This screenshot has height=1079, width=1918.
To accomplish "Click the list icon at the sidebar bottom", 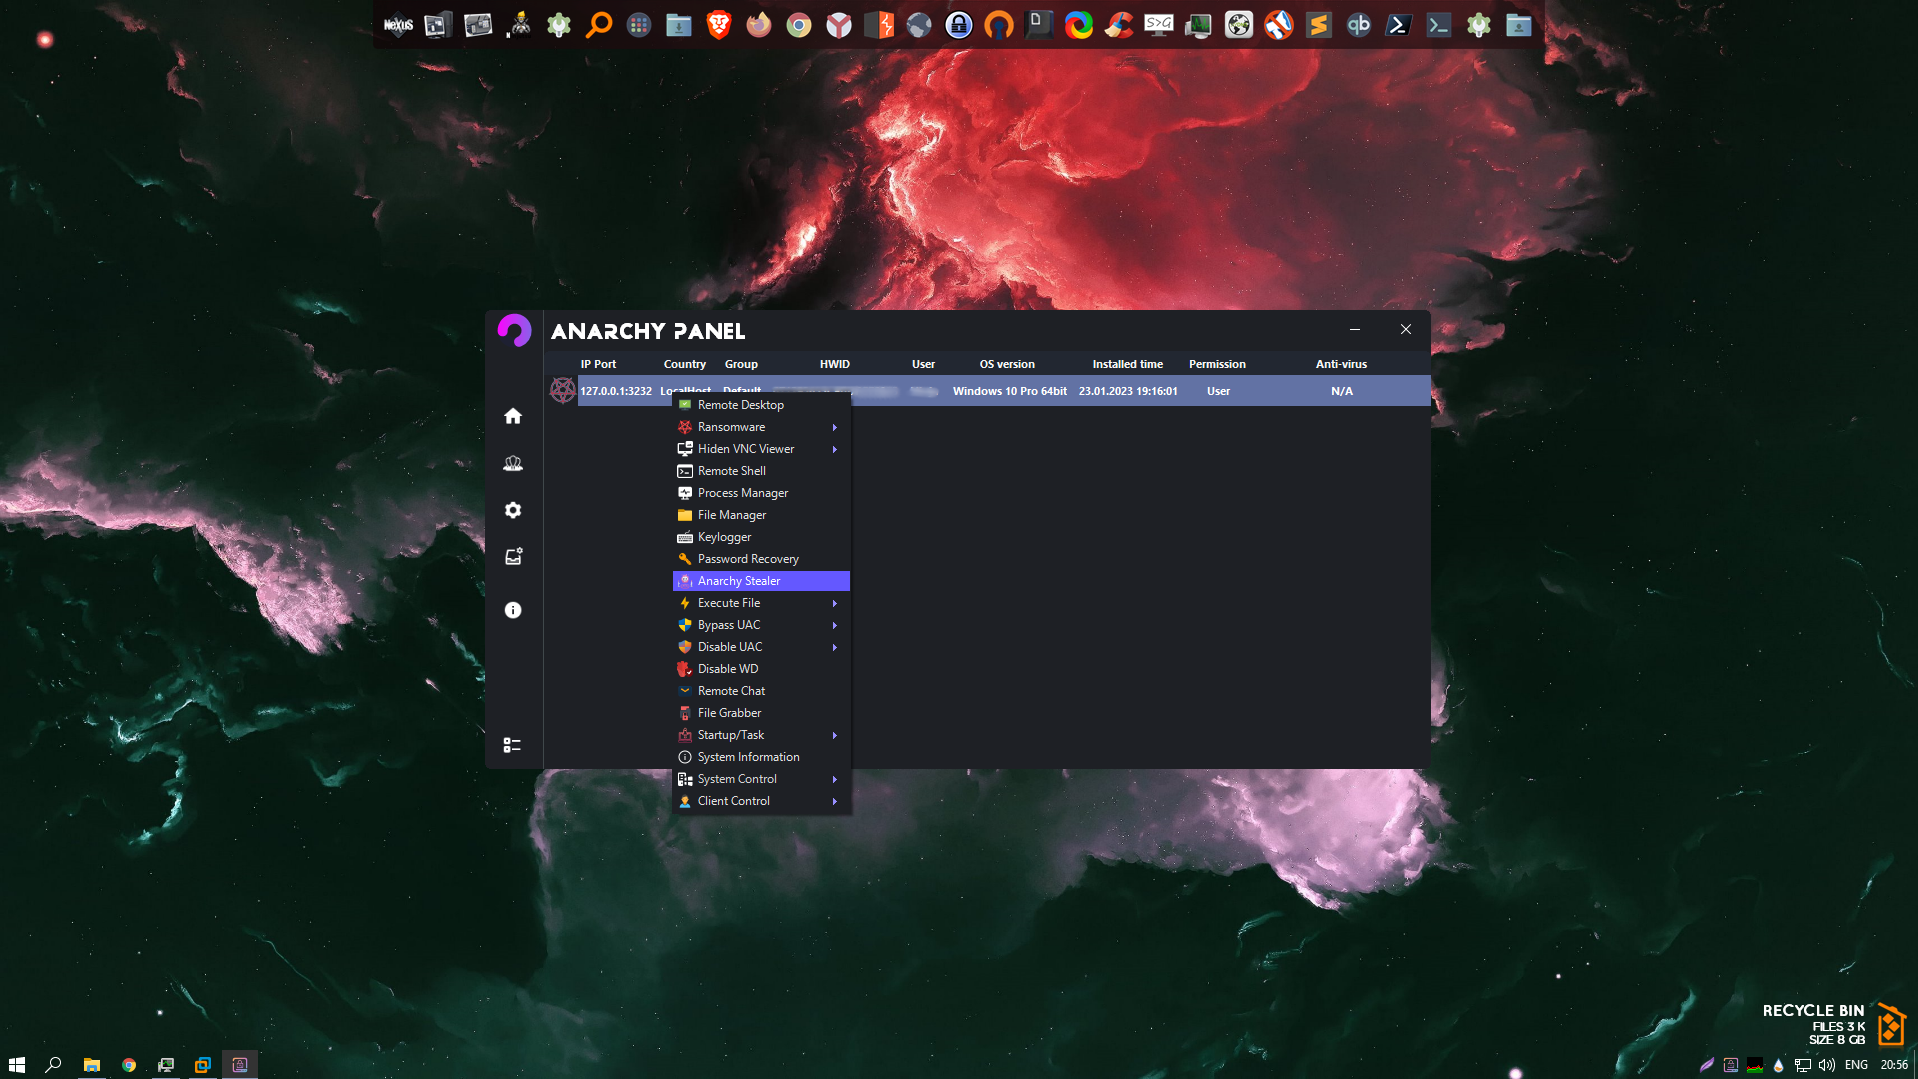I will tap(512, 745).
